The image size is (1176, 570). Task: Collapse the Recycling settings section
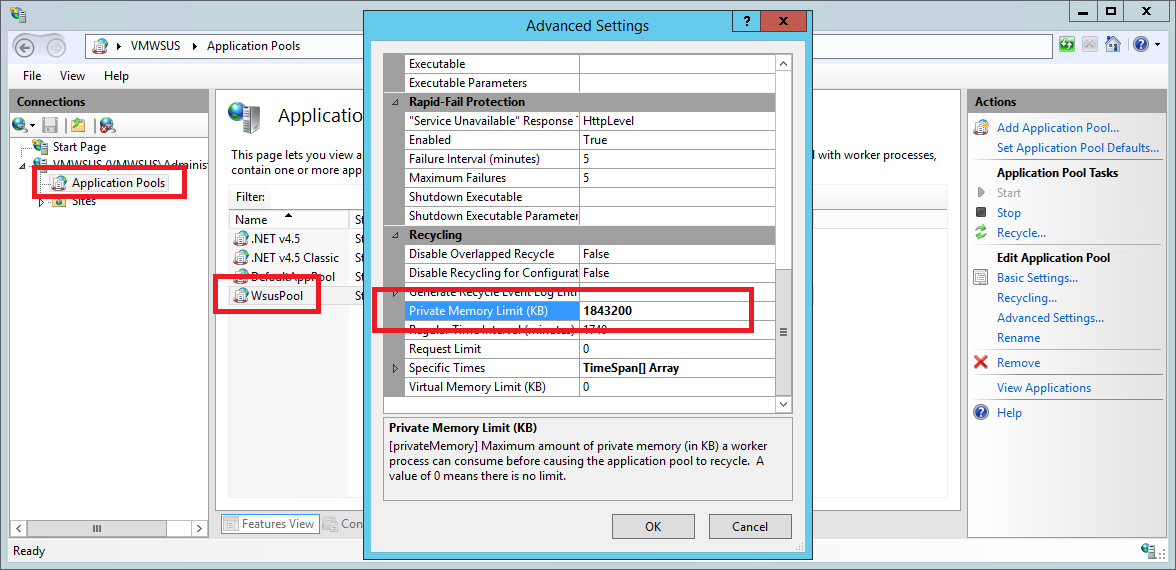[395, 235]
